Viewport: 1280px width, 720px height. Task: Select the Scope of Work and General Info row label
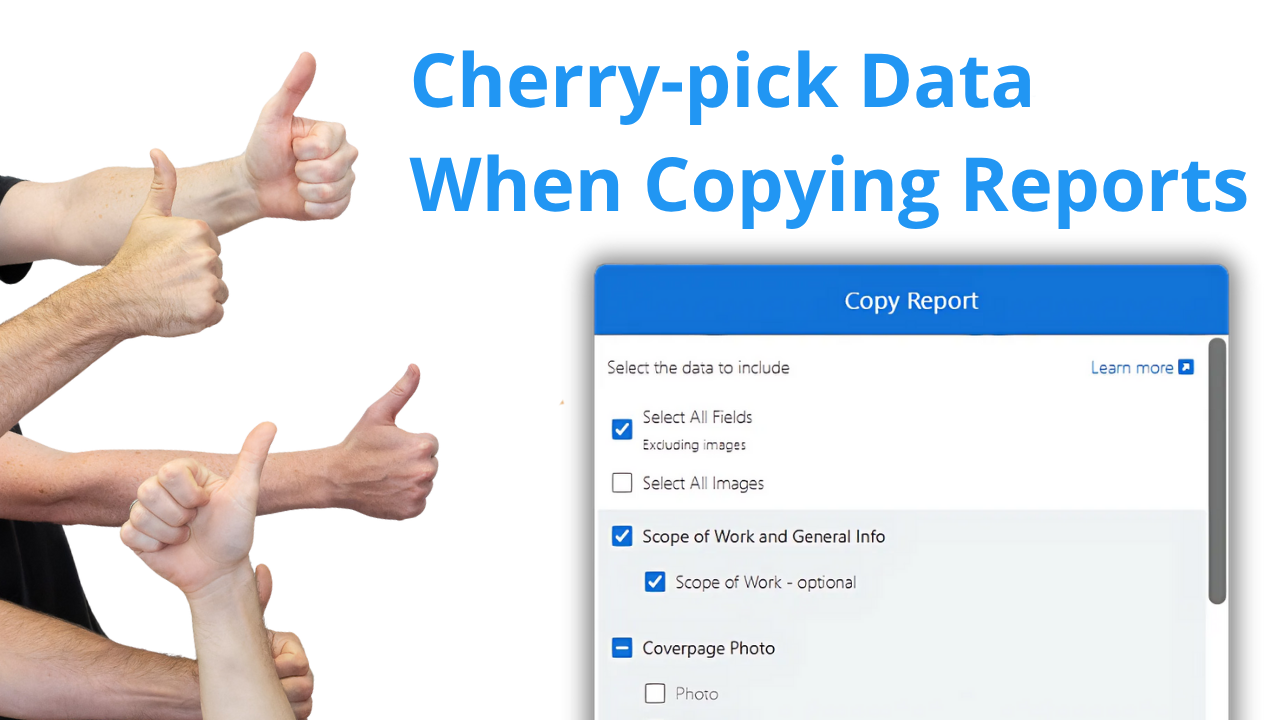763,537
